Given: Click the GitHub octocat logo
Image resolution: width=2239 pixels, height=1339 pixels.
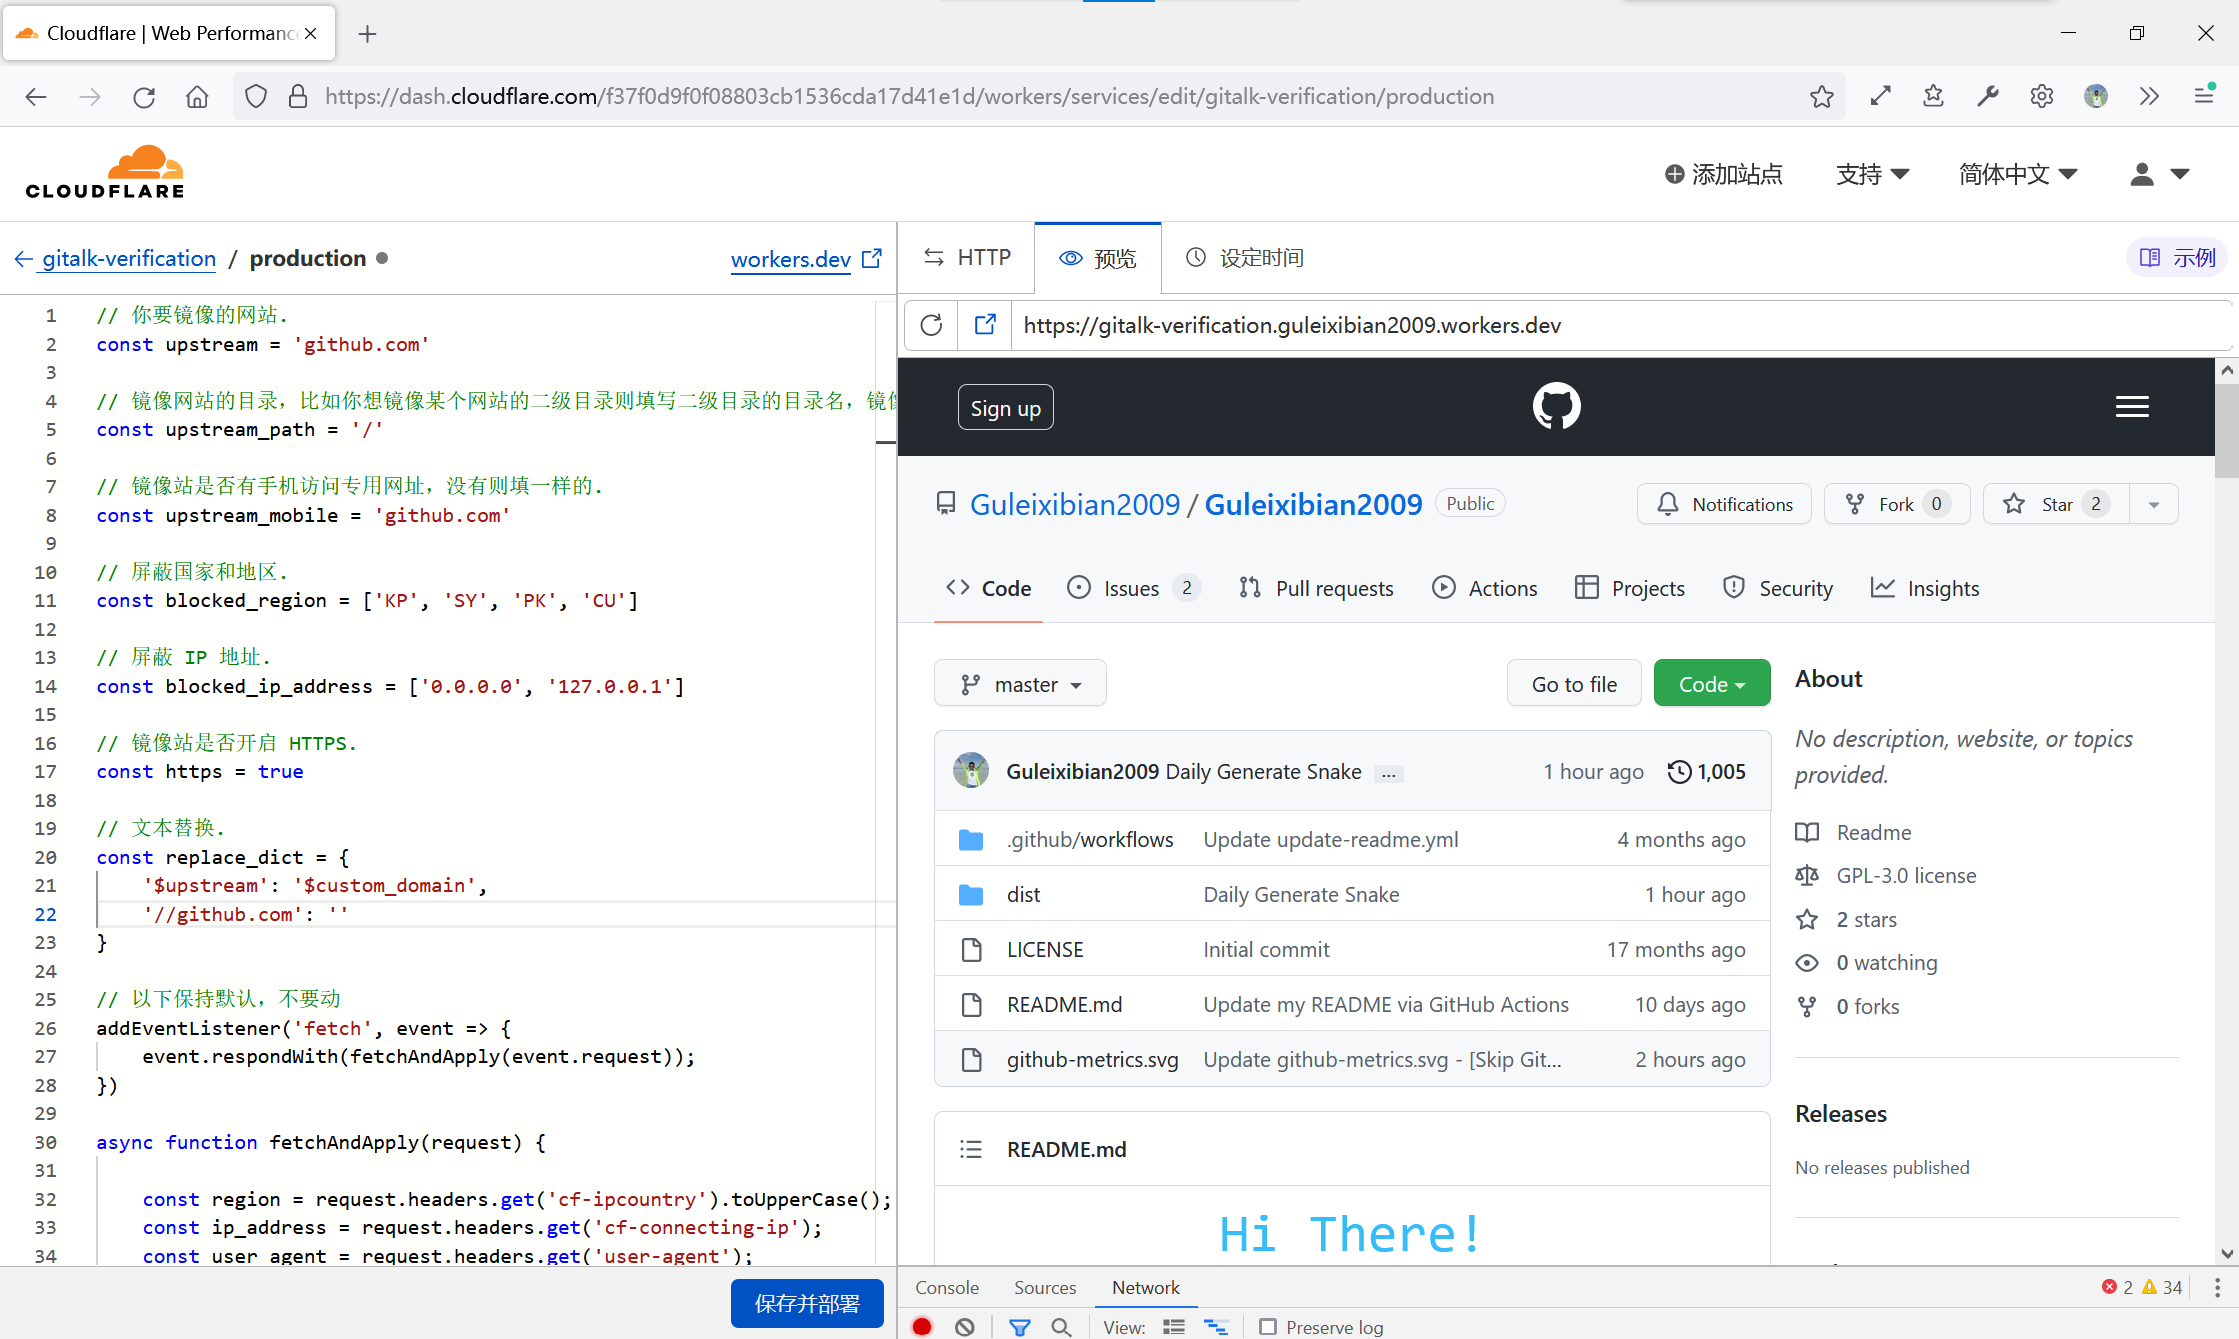Looking at the screenshot, I should (1556, 406).
